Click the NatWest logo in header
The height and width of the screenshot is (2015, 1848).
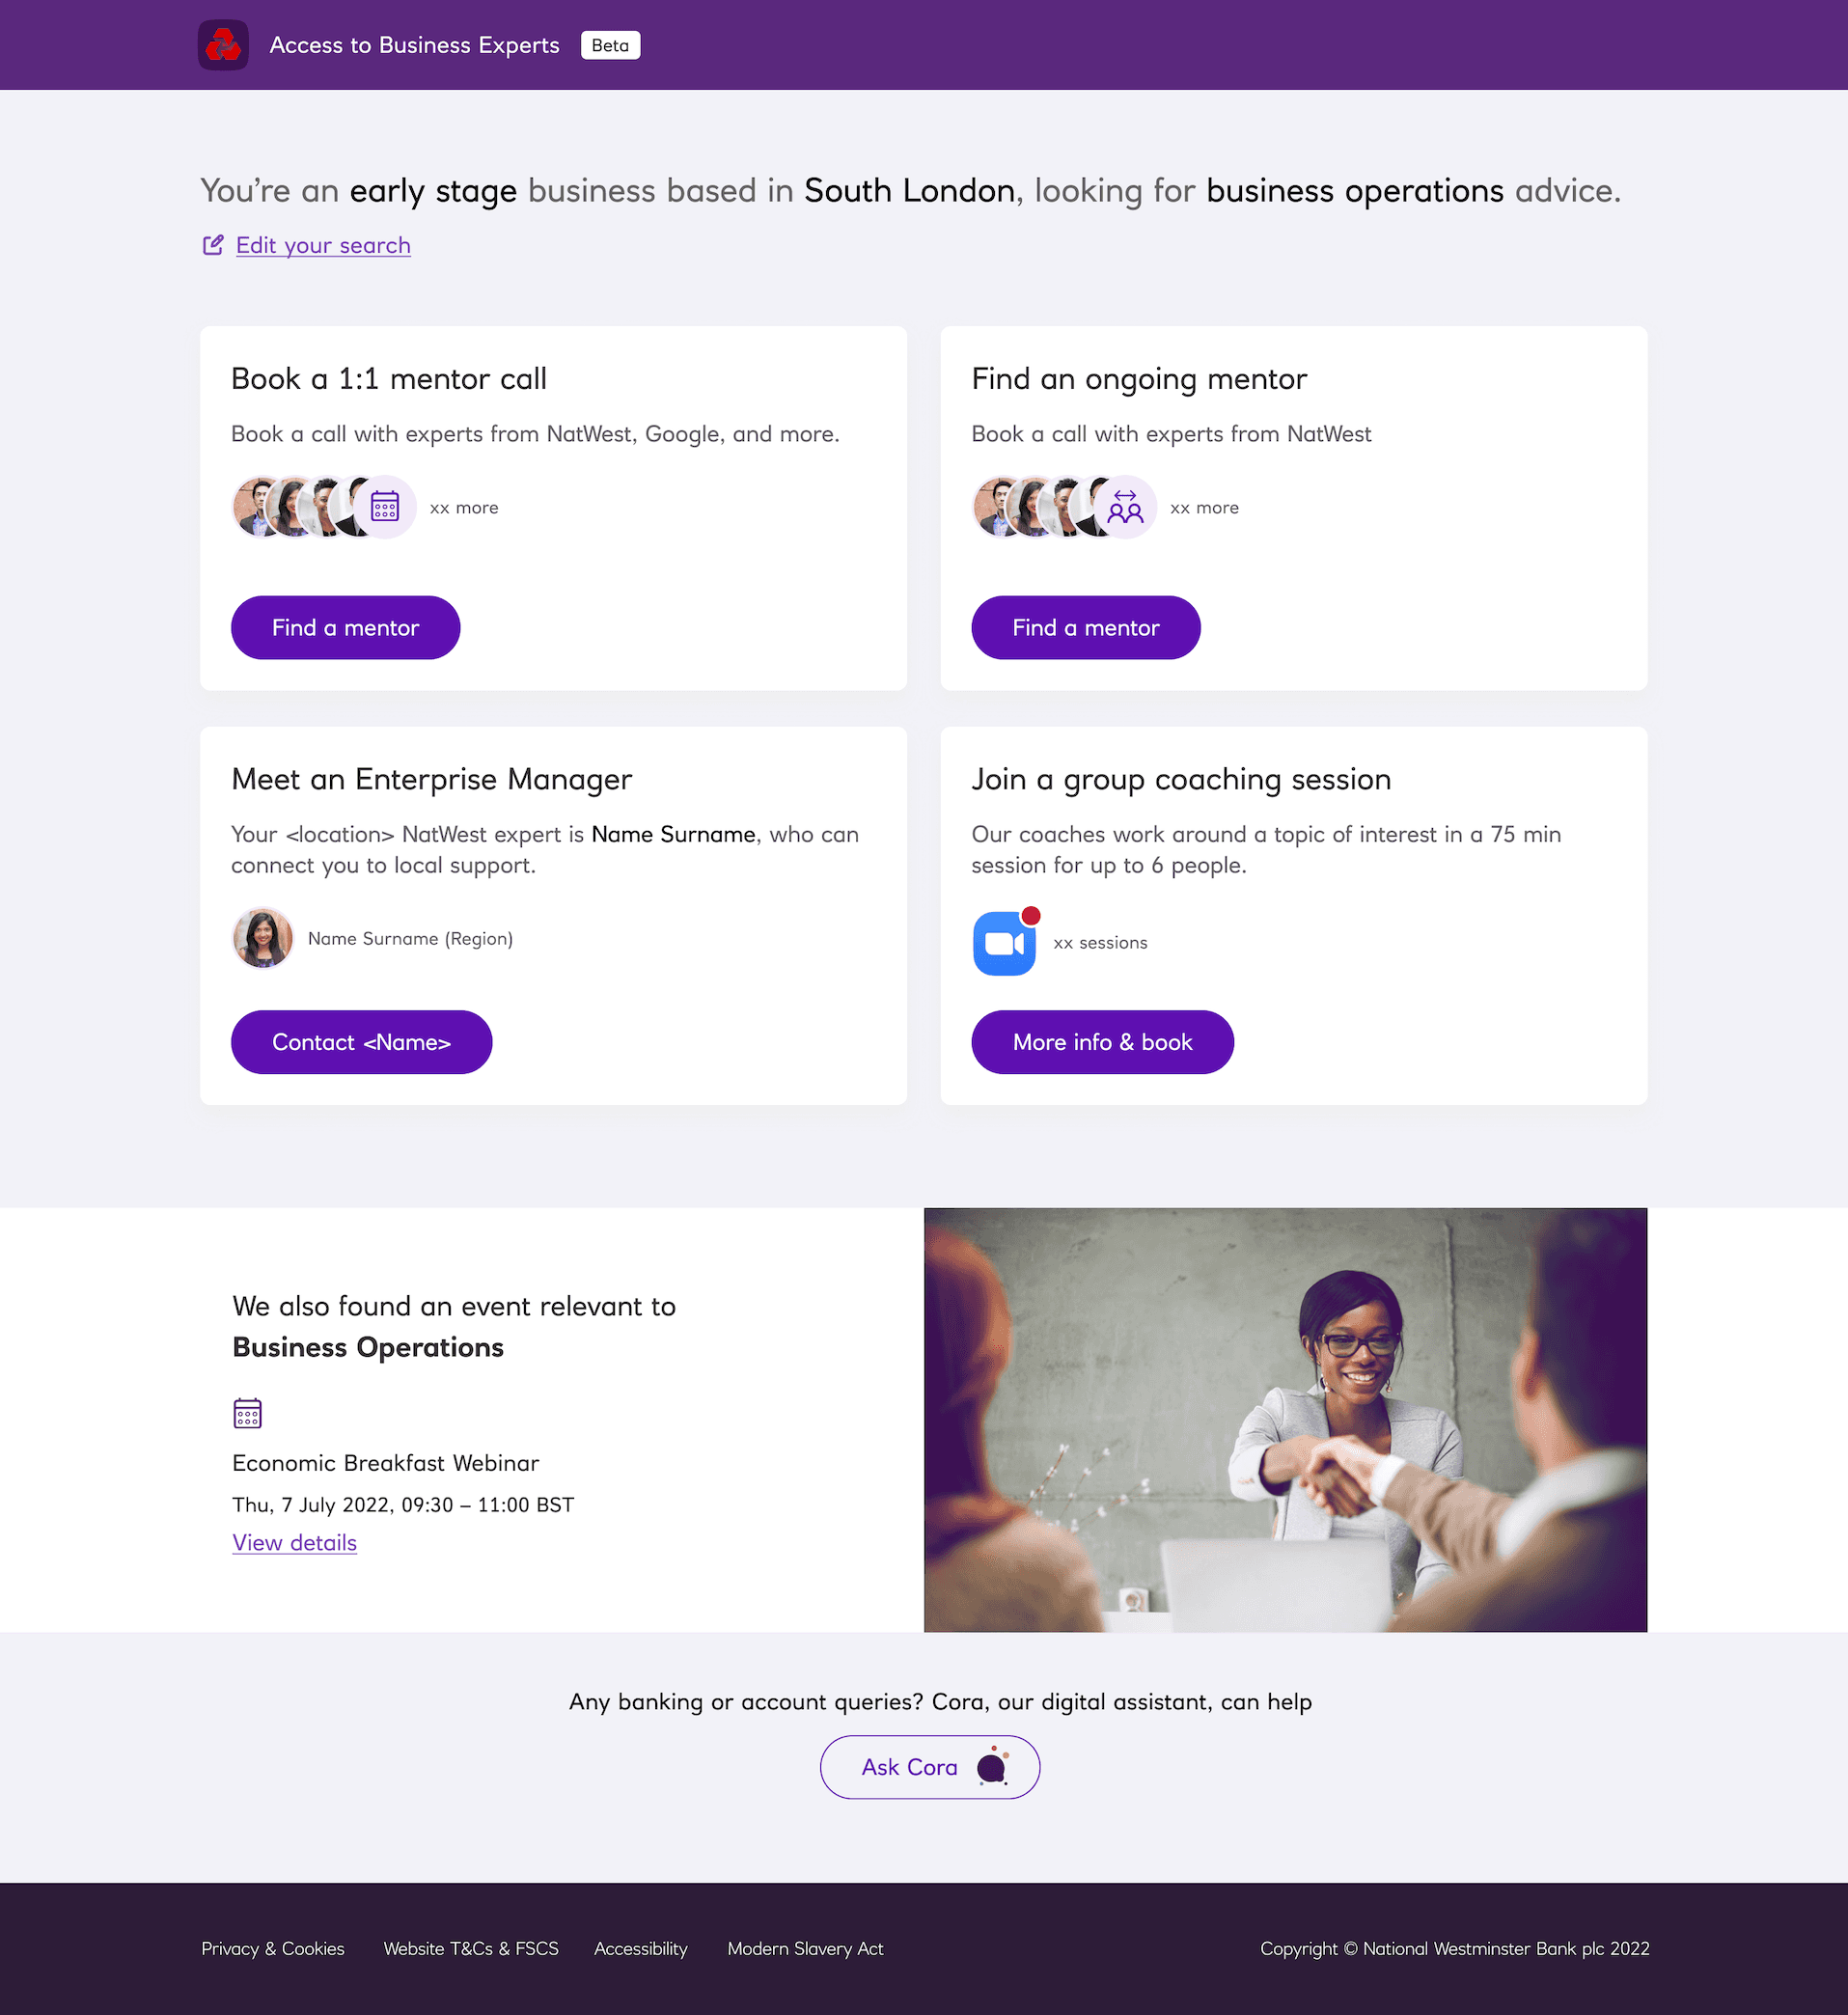223,45
